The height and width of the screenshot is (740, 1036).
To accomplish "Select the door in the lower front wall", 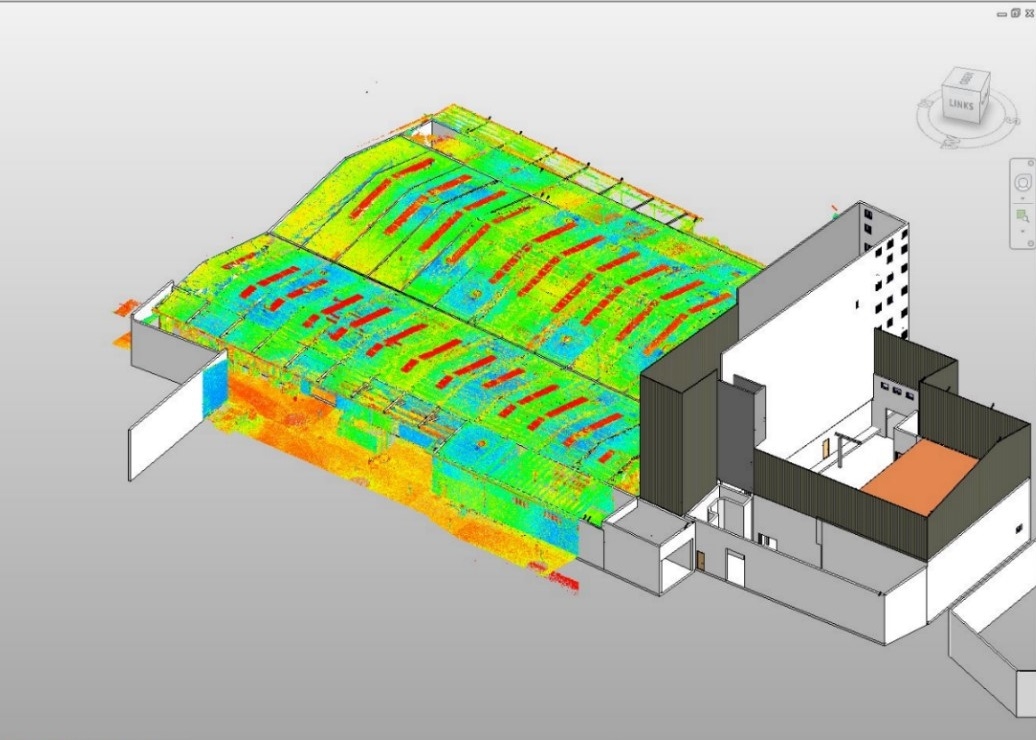I will 735,568.
